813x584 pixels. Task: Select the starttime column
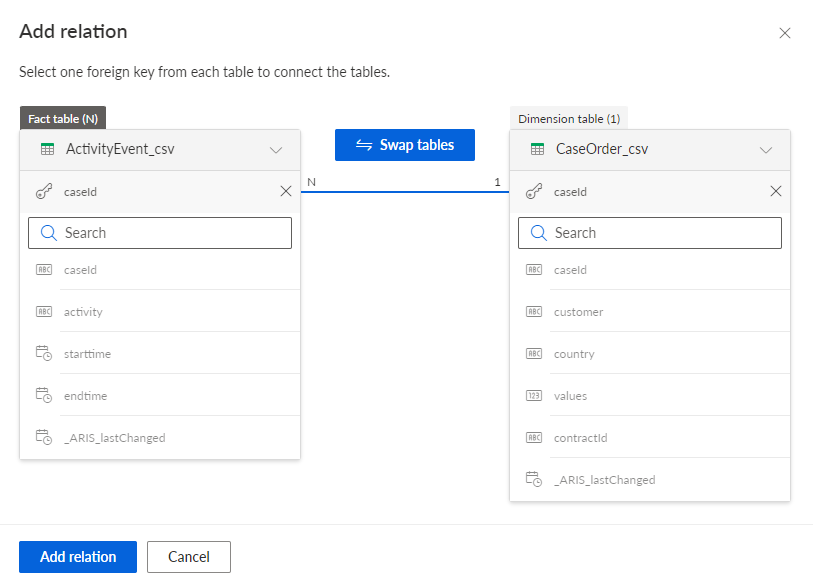click(160, 354)
